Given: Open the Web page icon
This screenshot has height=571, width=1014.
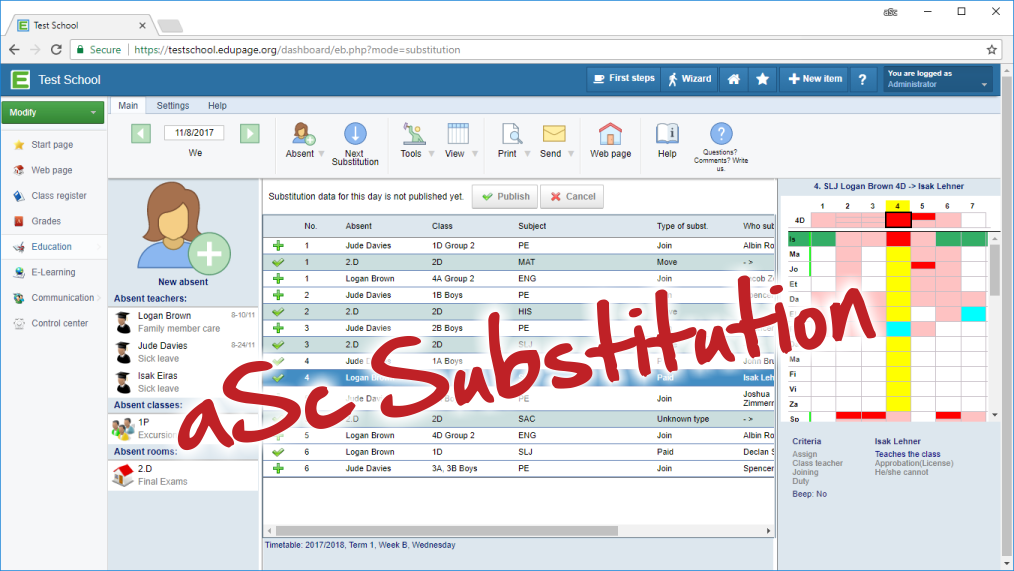Looking at the screenshot, I should pos(610,133).
